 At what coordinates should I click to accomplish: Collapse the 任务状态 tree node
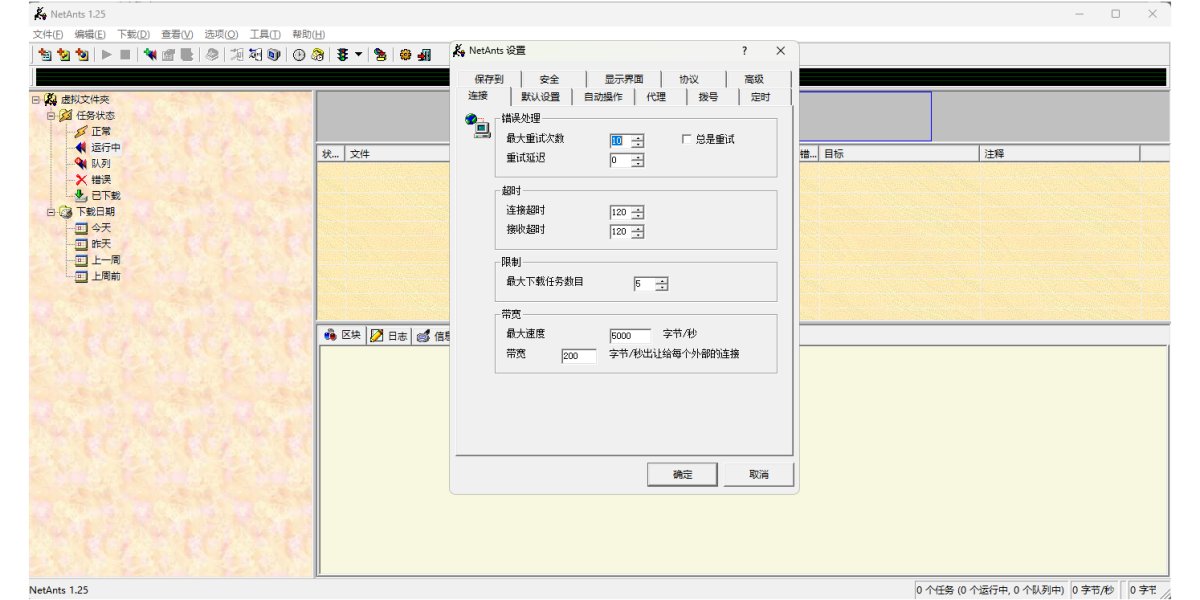pos(51,116)
